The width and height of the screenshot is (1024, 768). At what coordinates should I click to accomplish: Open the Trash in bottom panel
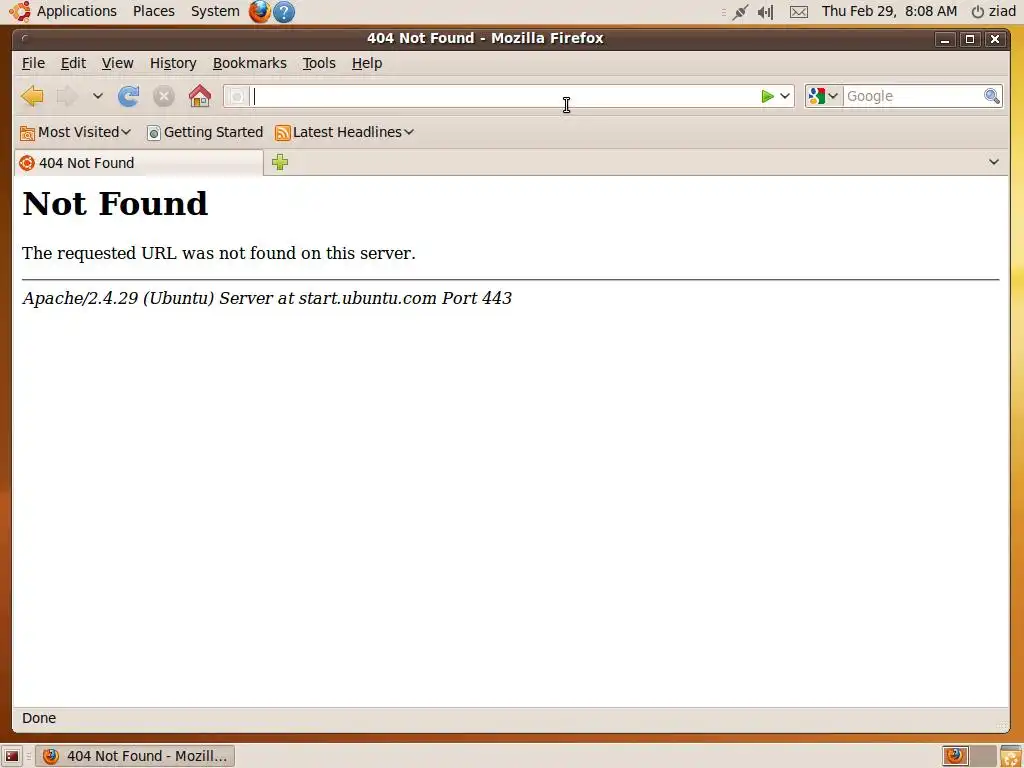pos(1010,757)
